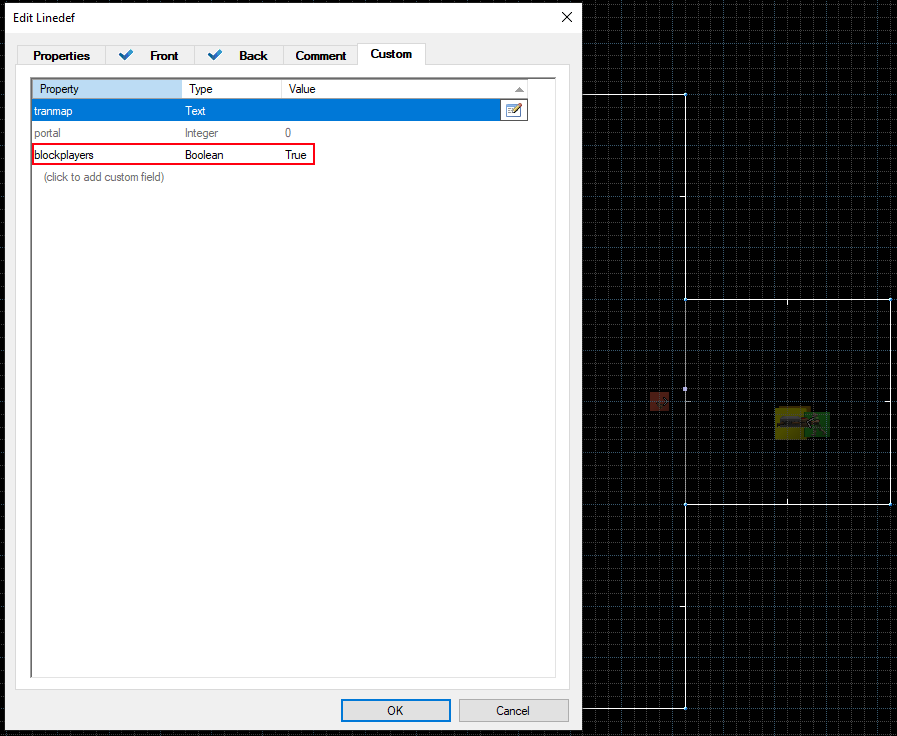Click the True value of blockplayers

[296, 155]
